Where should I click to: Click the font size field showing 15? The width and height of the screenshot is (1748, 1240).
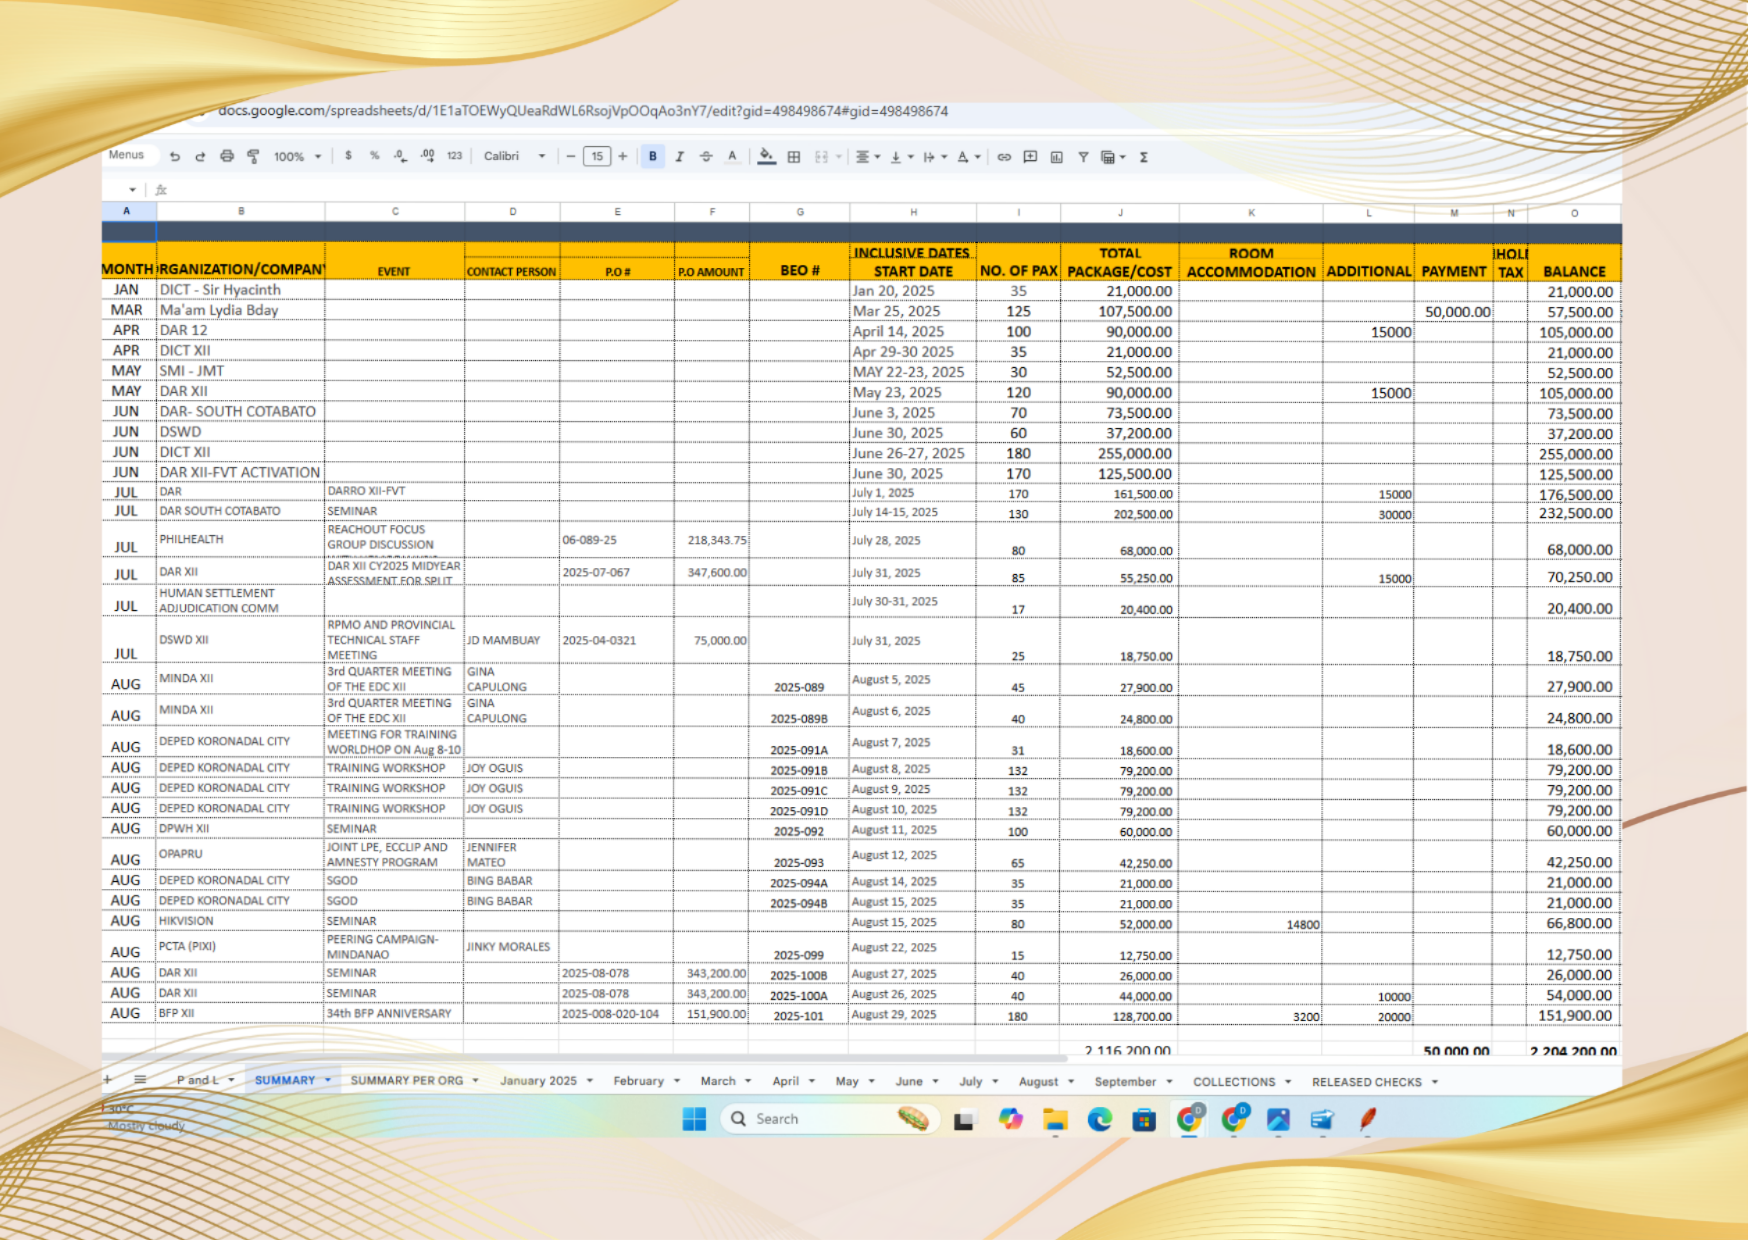pos(597,156)
